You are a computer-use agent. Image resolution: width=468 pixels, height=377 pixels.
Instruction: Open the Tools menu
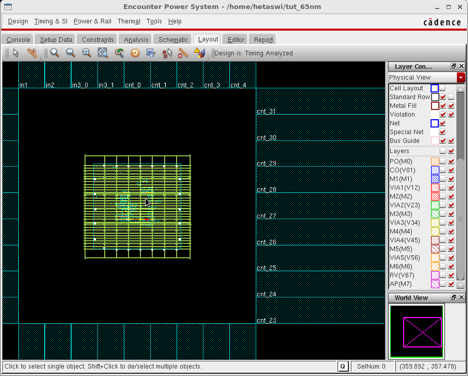pyautogui.click(x=154, y=21)
